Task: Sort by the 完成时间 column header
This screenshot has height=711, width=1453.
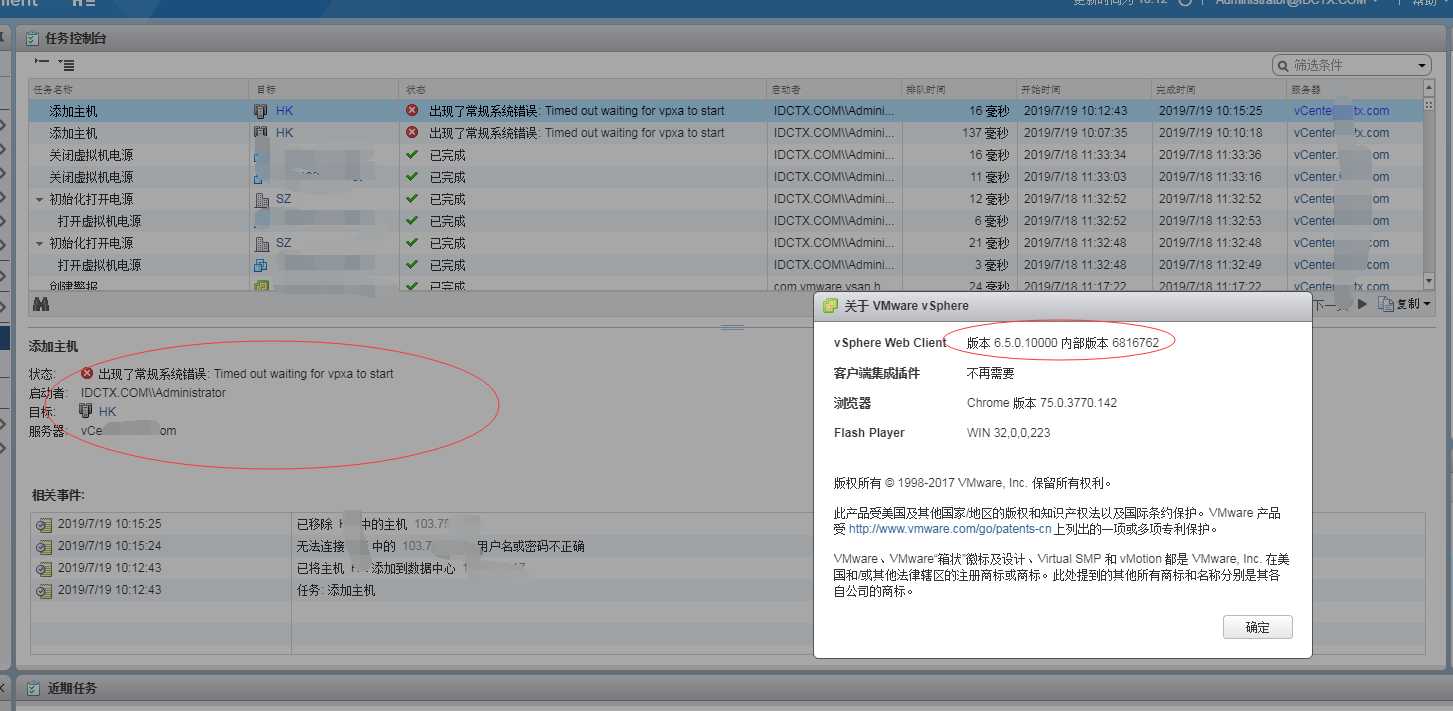Action: [1219, 89]
